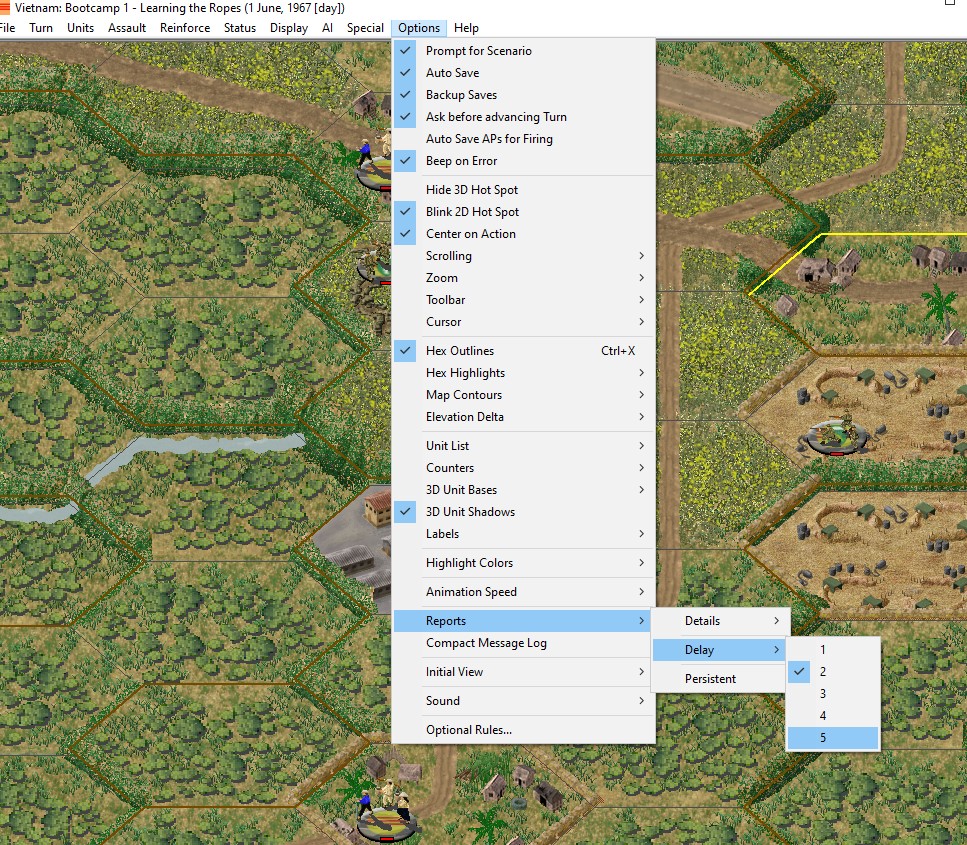Viewport: 967px width, 845px height.
Task: Select the unit in upper fortified hex
Action: coord(837,434)
